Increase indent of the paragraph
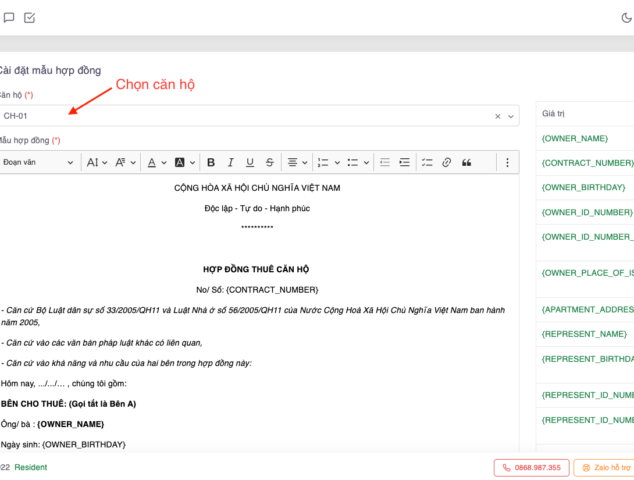The width and height of the screenshot is (634, 480). click(404, 162)
